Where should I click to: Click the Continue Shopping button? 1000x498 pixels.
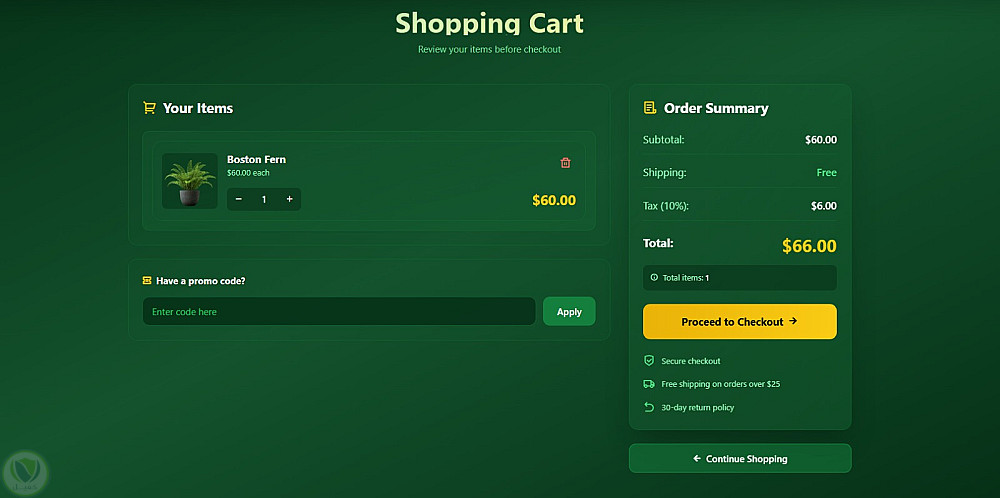739,459
